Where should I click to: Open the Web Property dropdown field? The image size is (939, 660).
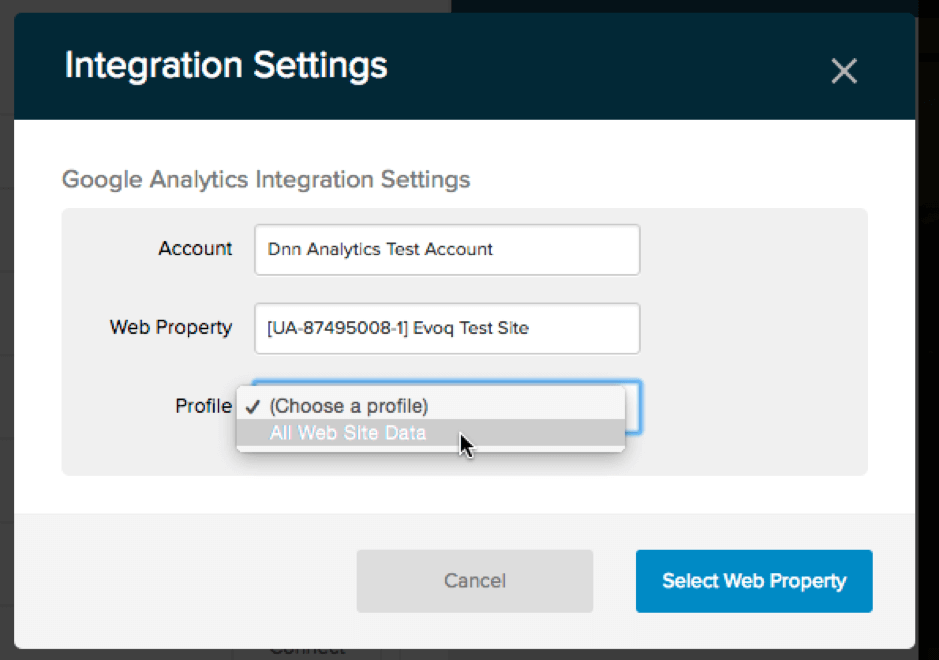pyautogui.click(x=447, y=328)
